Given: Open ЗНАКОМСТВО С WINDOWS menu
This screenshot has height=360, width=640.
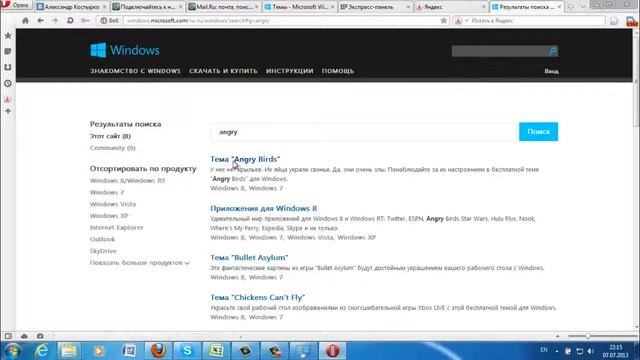Looking at the screenshot, I should pos(135,71).
